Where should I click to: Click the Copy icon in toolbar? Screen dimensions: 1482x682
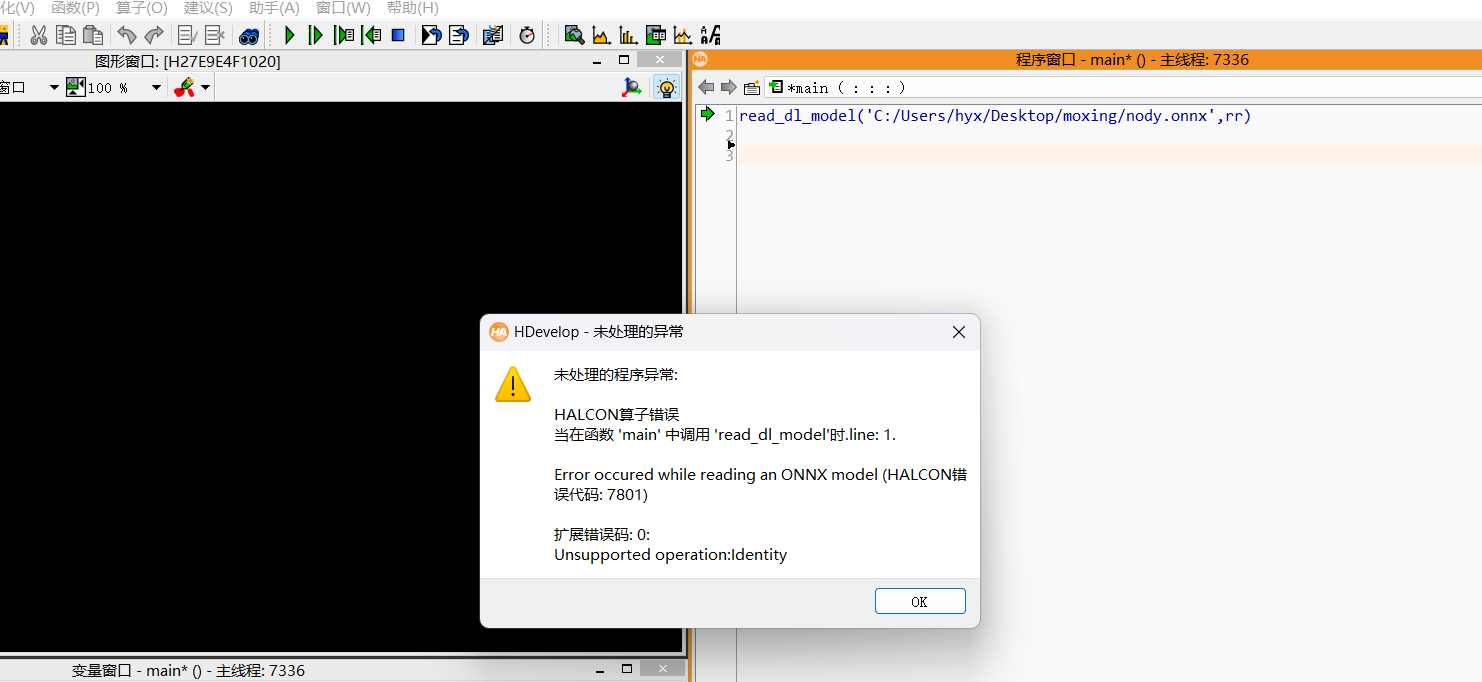coord(66,35)
